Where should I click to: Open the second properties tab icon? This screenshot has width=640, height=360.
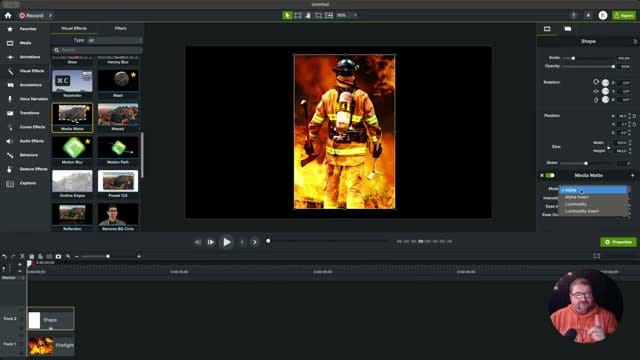[567, 29]
